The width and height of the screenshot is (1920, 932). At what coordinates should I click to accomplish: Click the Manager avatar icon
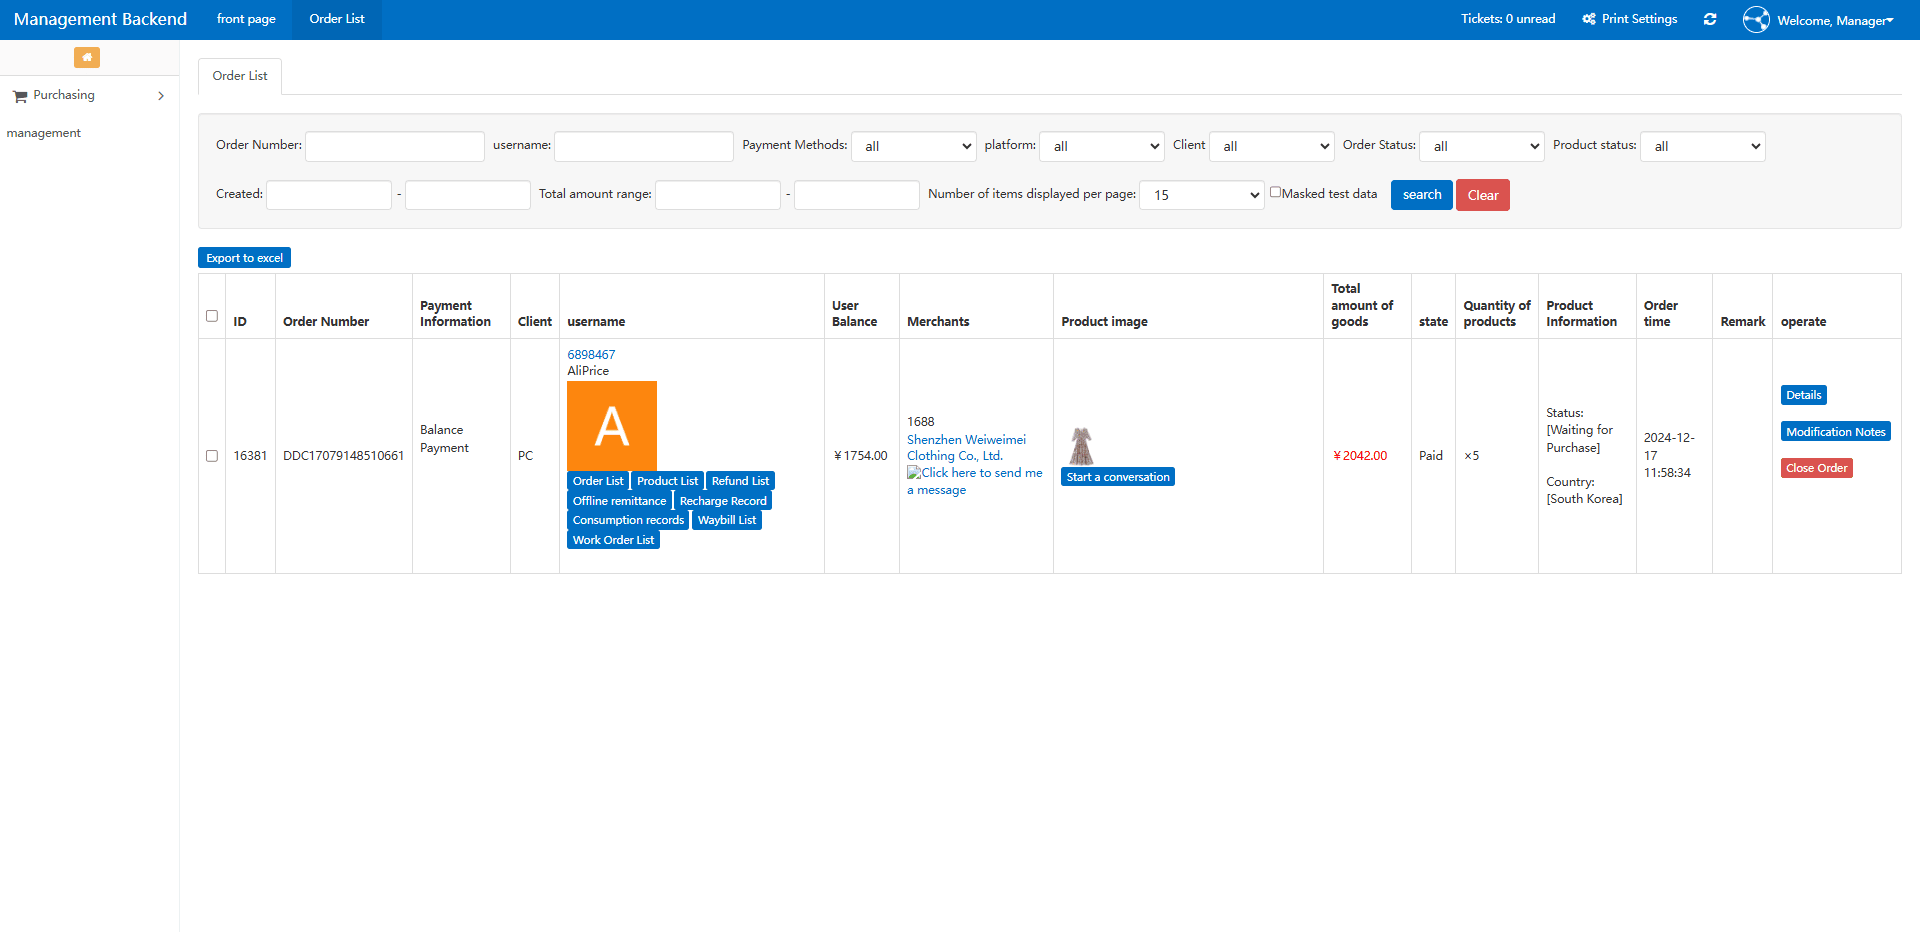pyautogui.click(x=1756, y=19)
